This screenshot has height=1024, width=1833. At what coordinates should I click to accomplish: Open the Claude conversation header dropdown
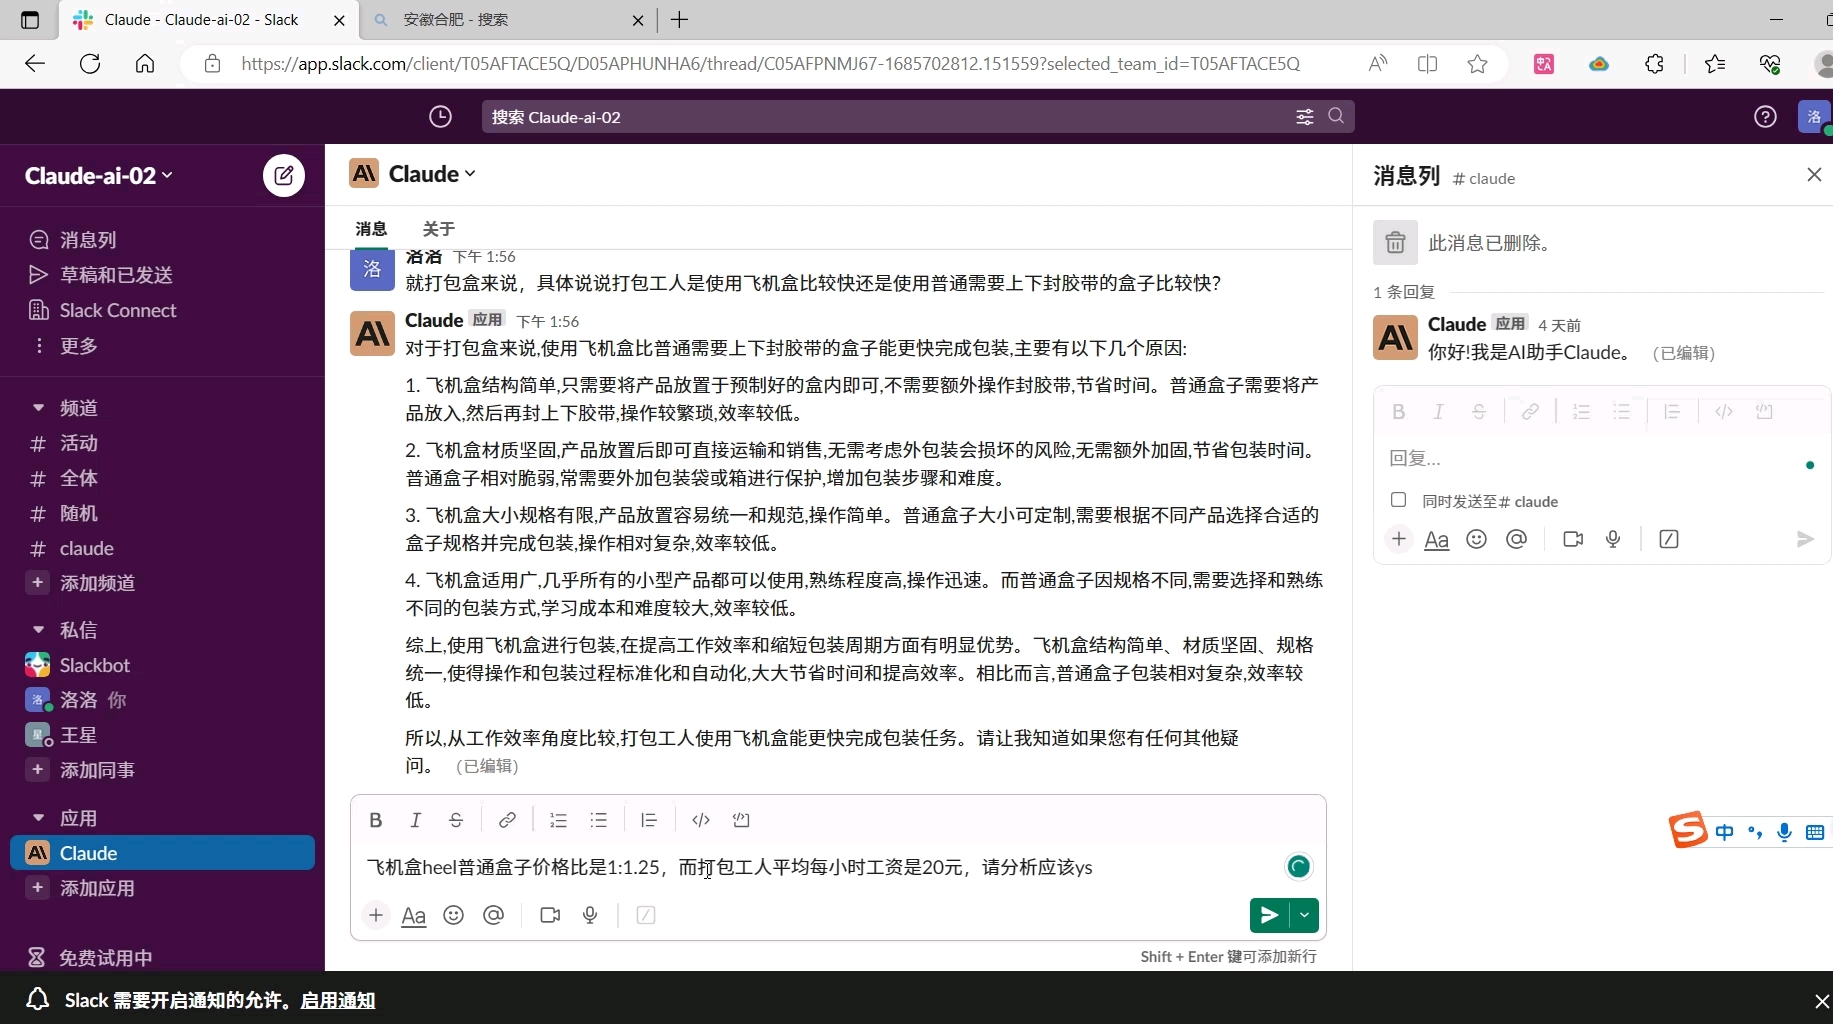[x=432, y=174]
